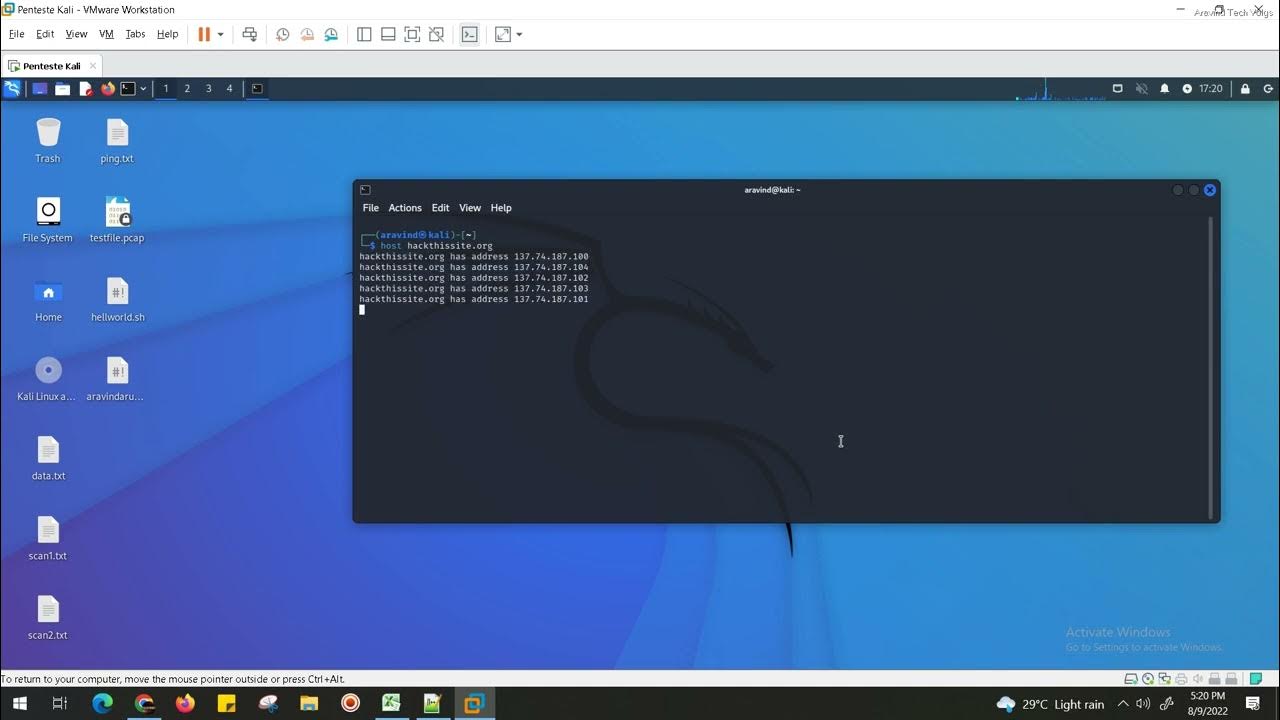The image size is (1280, 720).
Task: Show hidden Windows tray icons chevron
Action: click(1123, 704)
